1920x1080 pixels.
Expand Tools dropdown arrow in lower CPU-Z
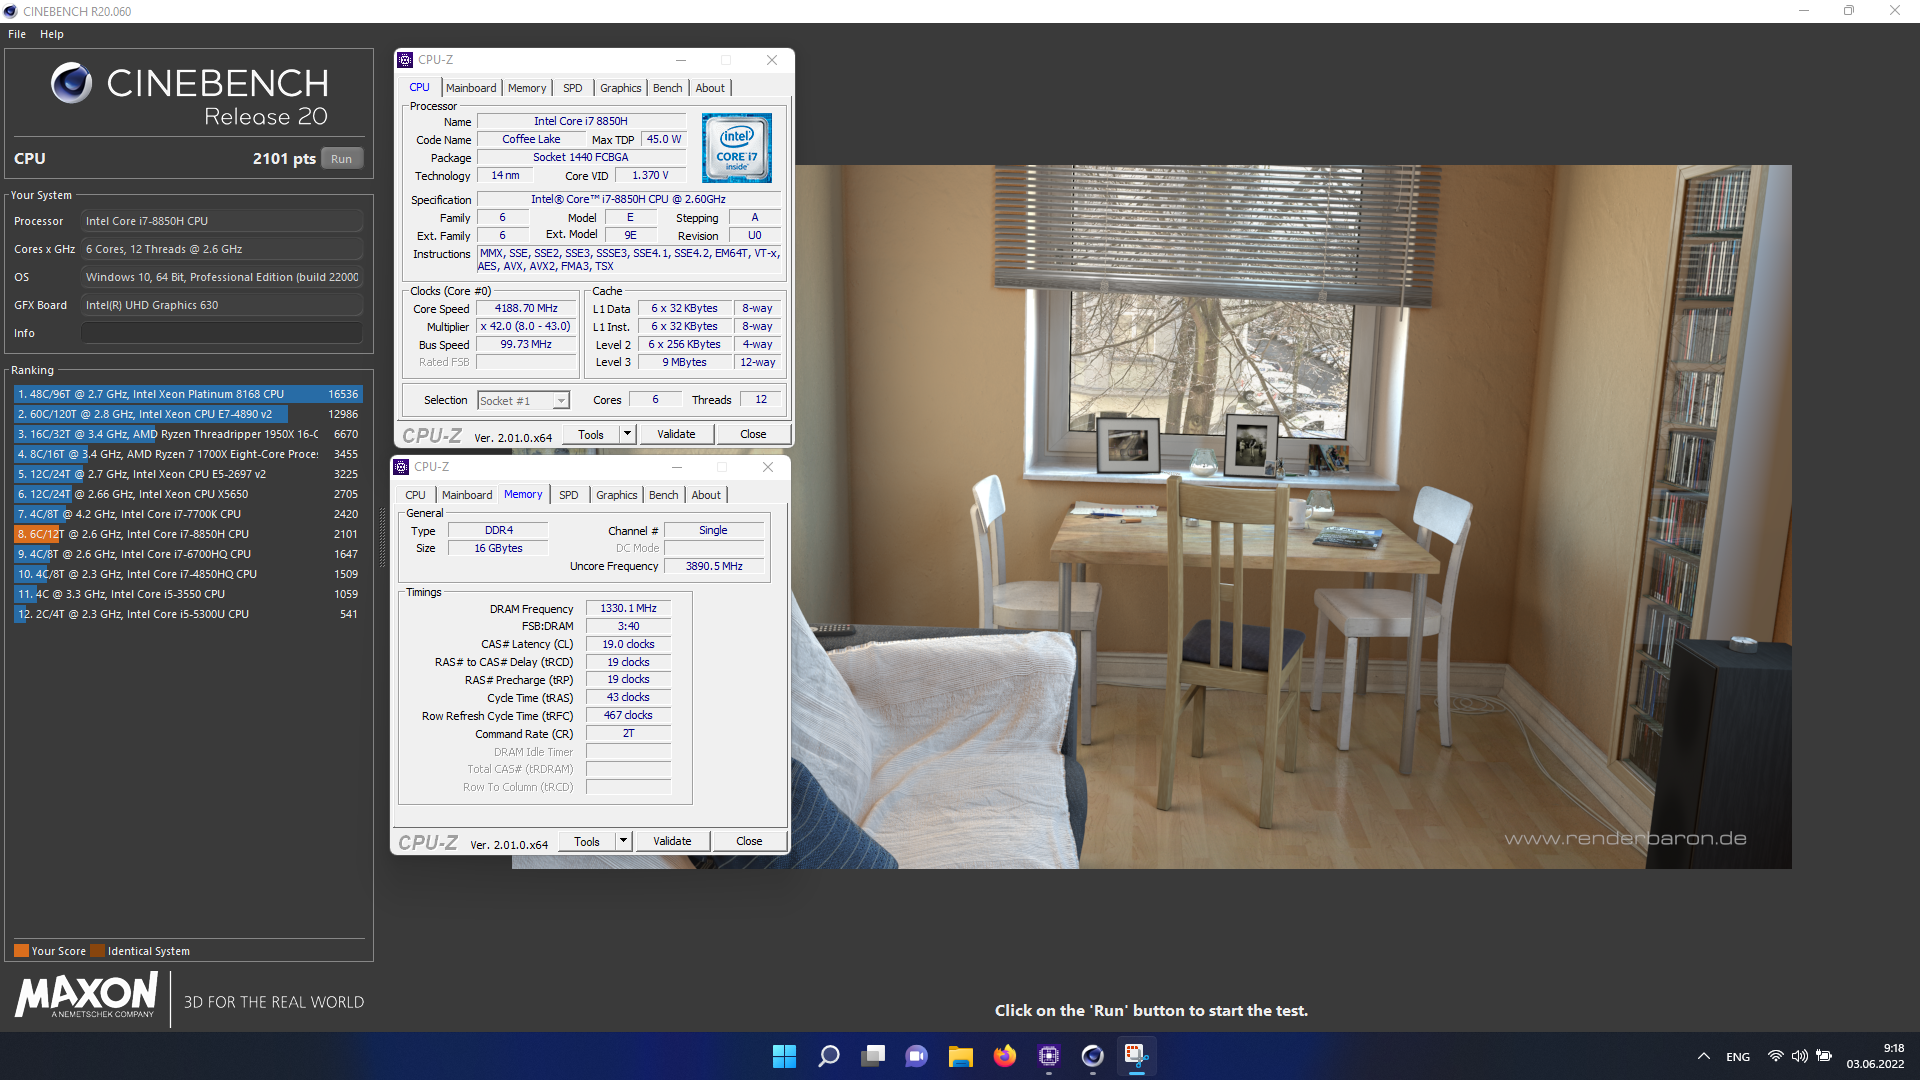tap(624, 842)
